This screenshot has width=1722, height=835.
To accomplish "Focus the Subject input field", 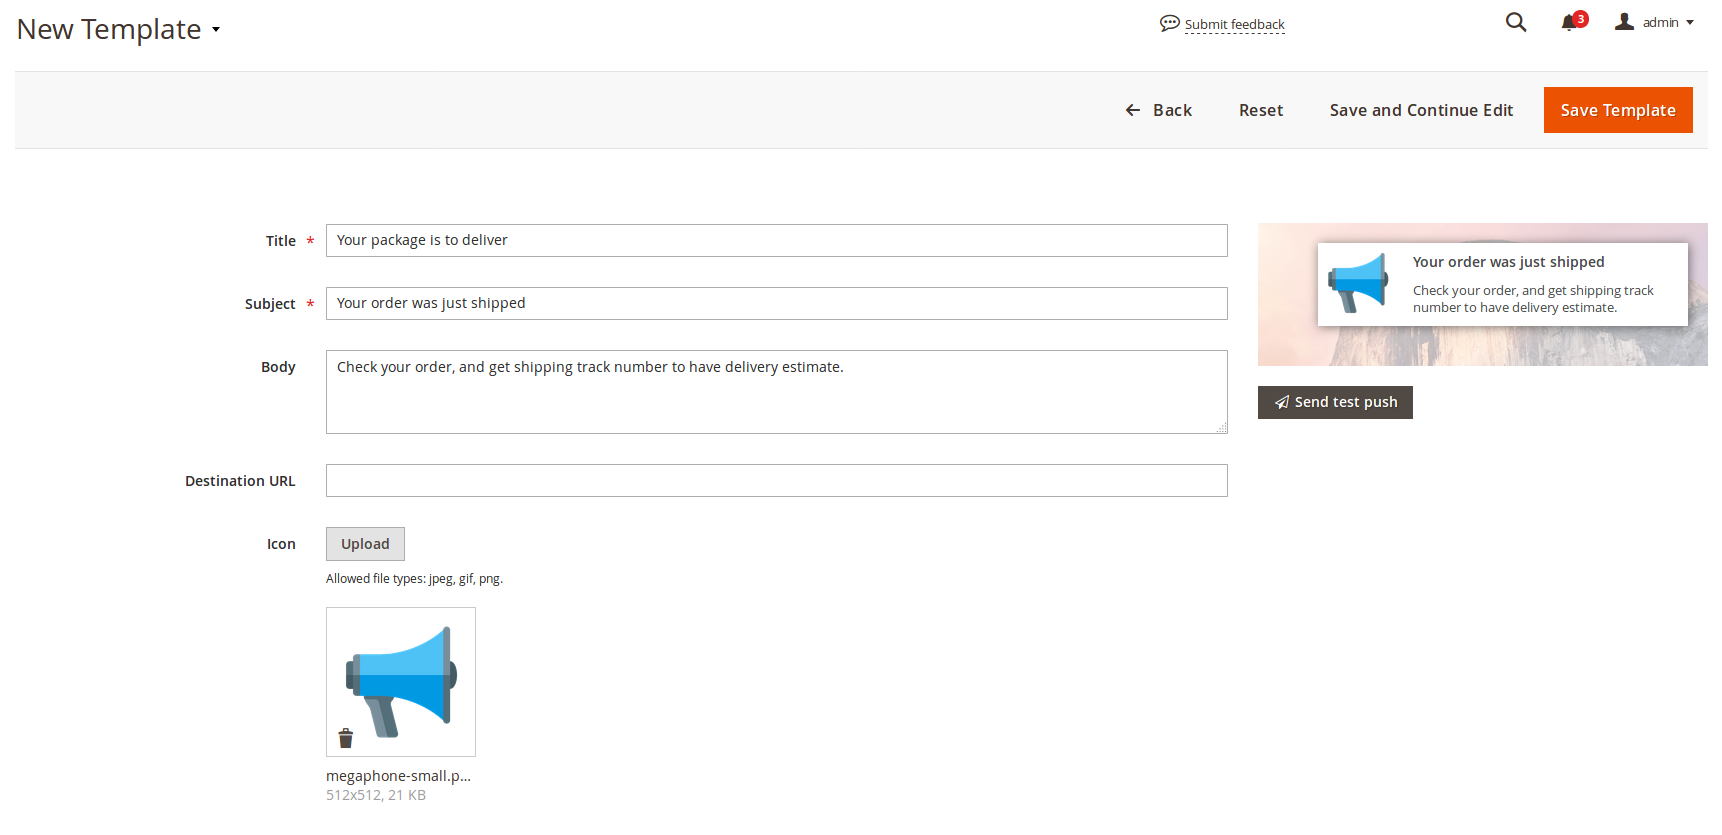I will (776, 303).
